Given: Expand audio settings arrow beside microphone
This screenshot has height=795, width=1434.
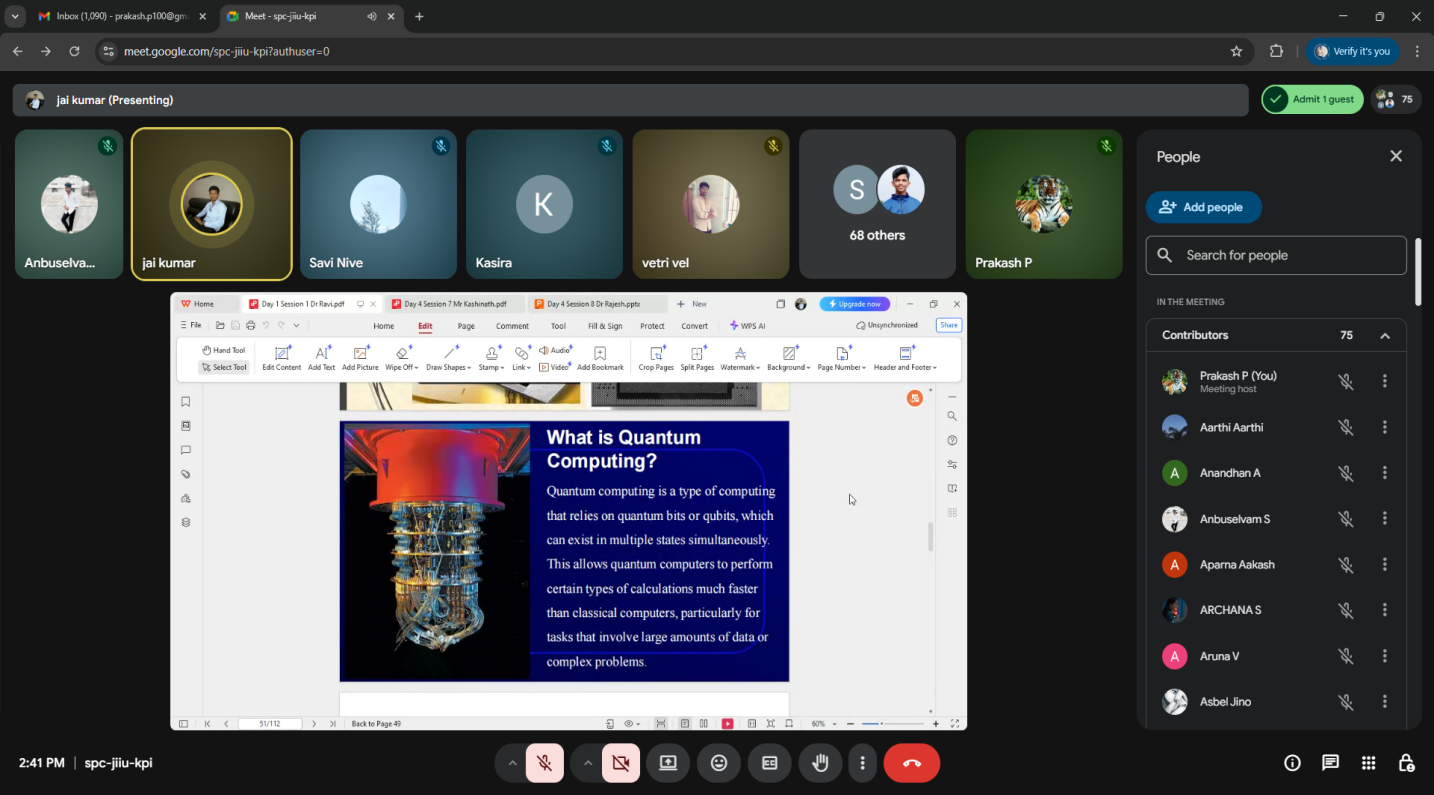Looking at the screenshot, I should pos(512,763).
